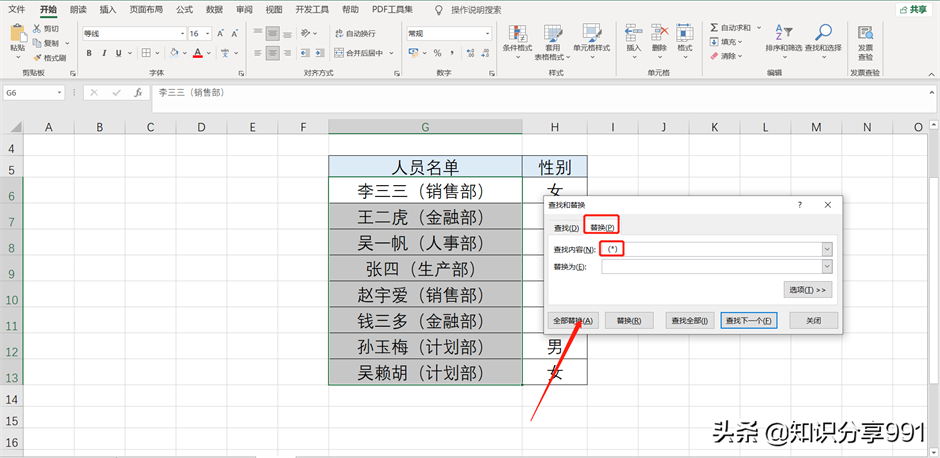Click the Bold formatting icon

[x=89, y=53]
